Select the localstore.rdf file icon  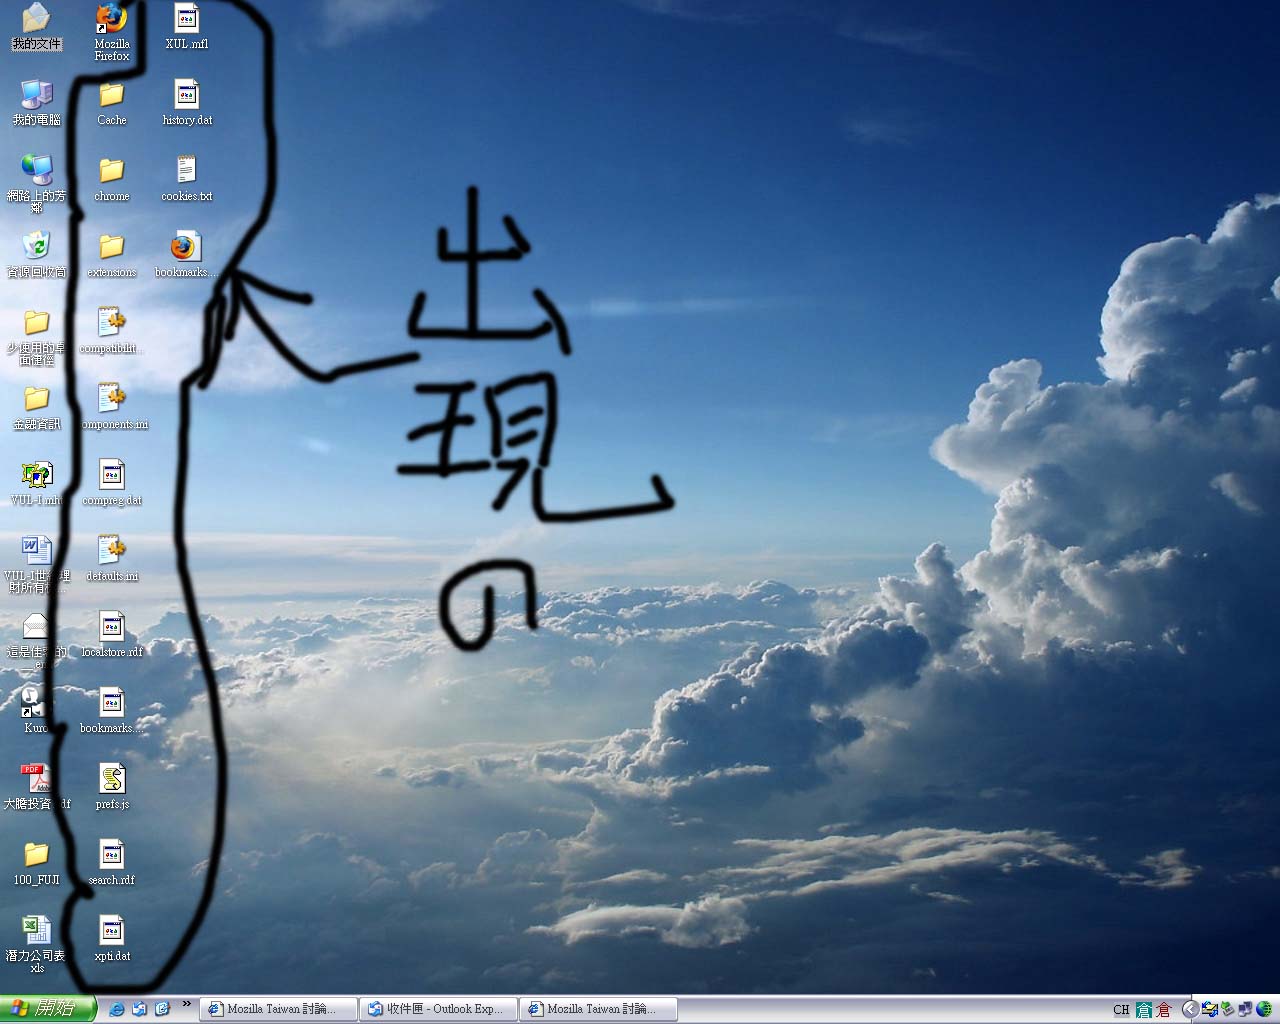coord(112,635)
